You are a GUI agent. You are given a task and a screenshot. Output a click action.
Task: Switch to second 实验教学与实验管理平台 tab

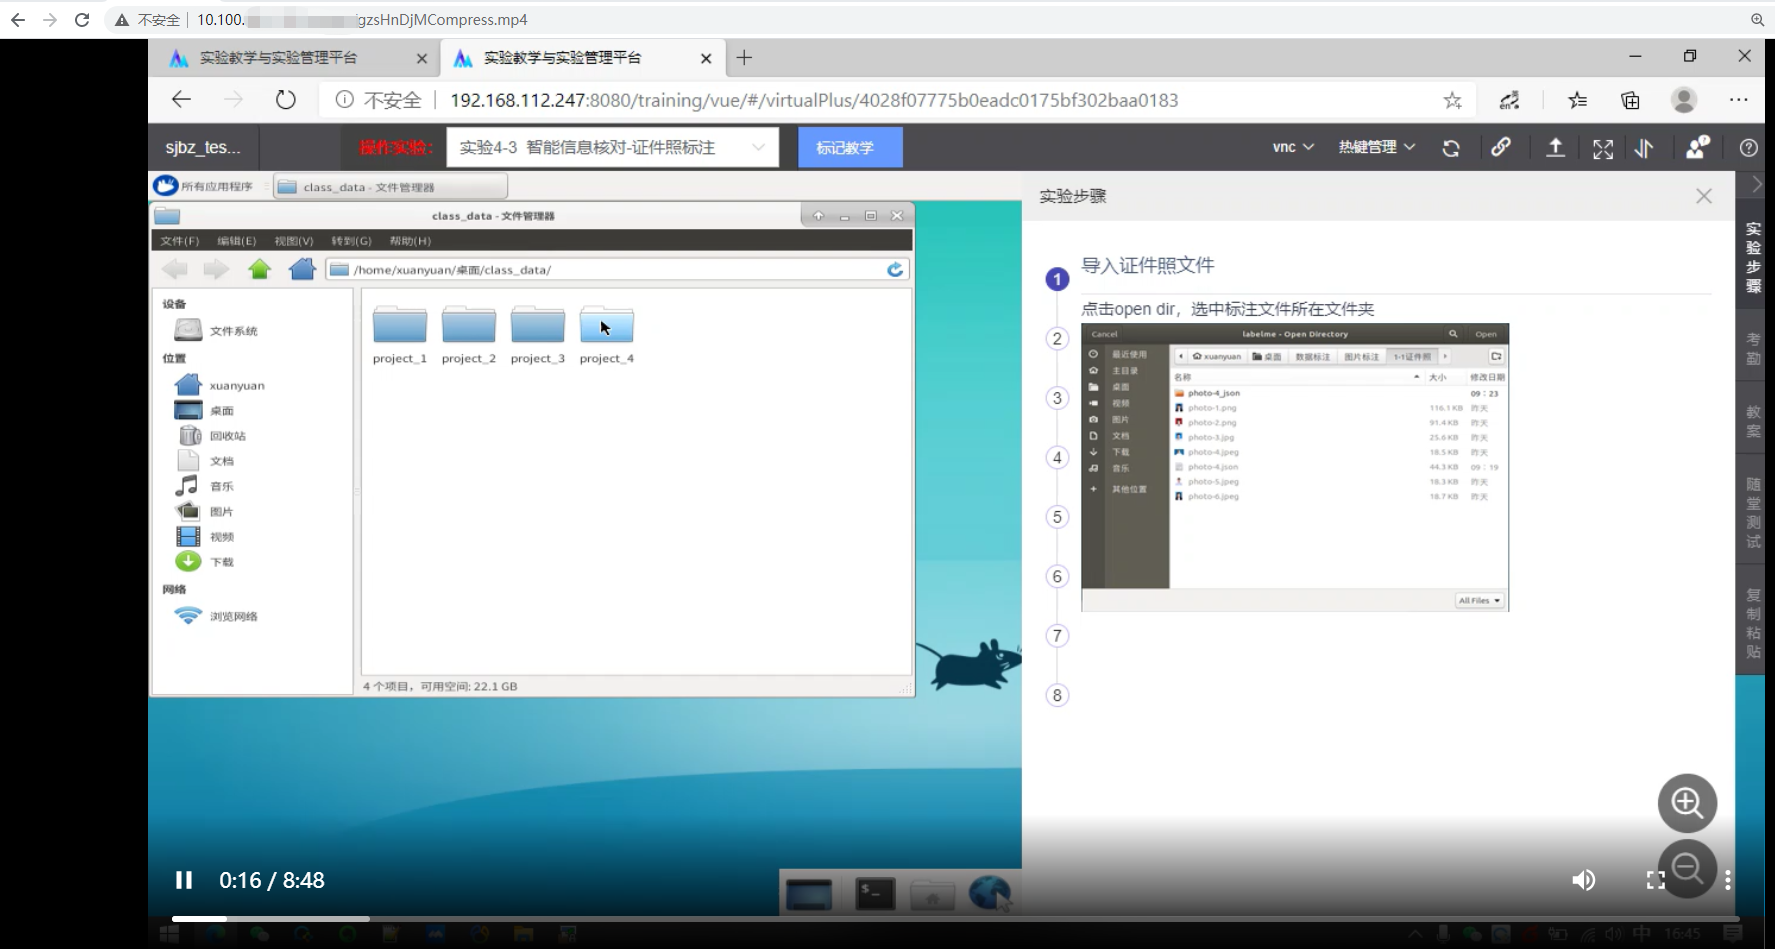581,58
